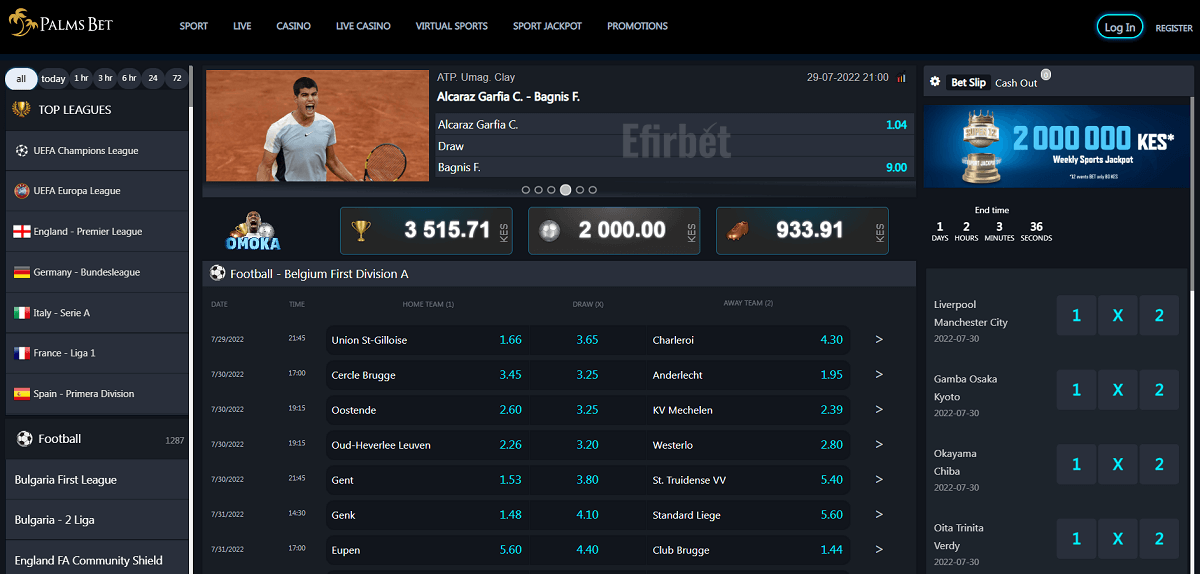Image resolution: width=1200 pixels, height=574 pixels.
Task: Open the Live menu
Action: (242, 26)
